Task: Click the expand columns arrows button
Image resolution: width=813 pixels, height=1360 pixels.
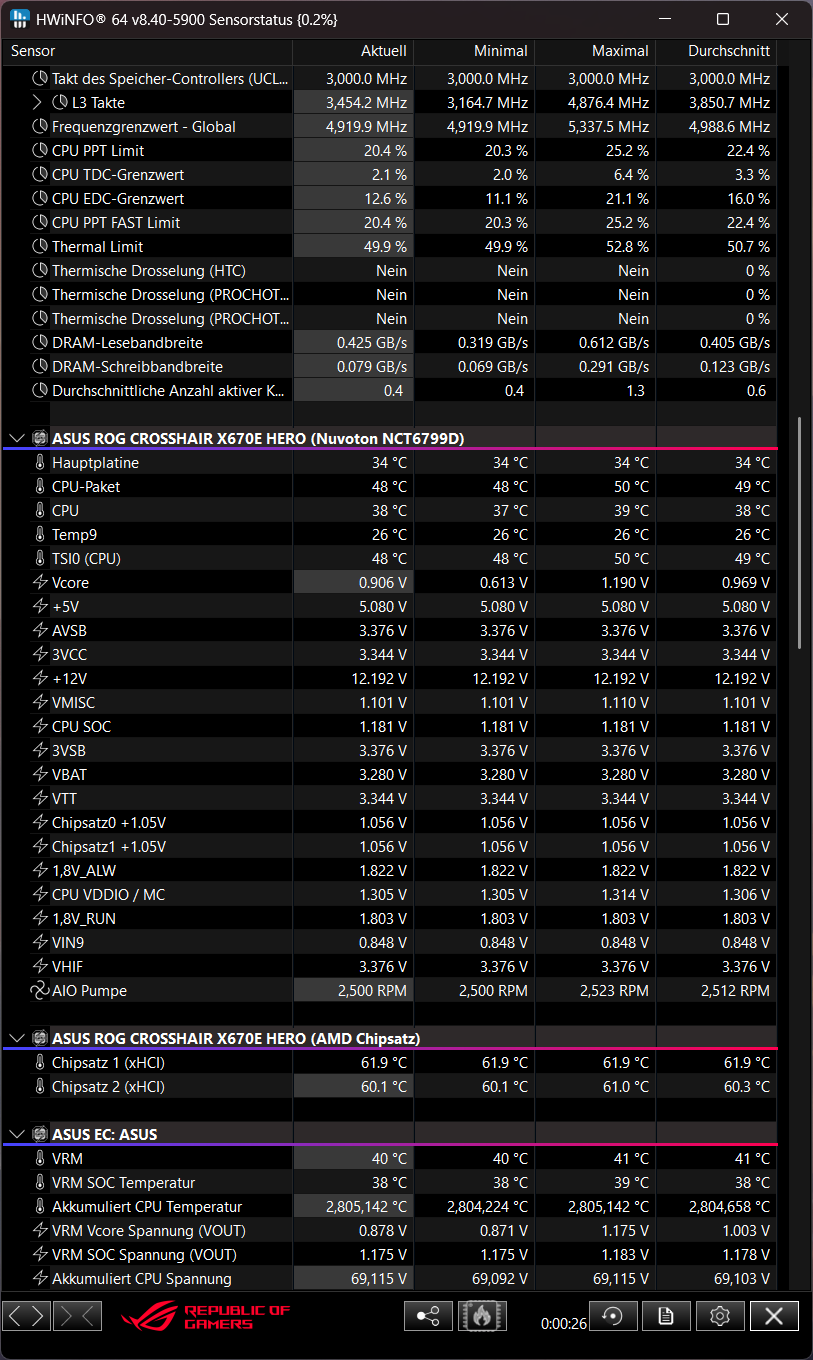Action: tap(27, 1316)
